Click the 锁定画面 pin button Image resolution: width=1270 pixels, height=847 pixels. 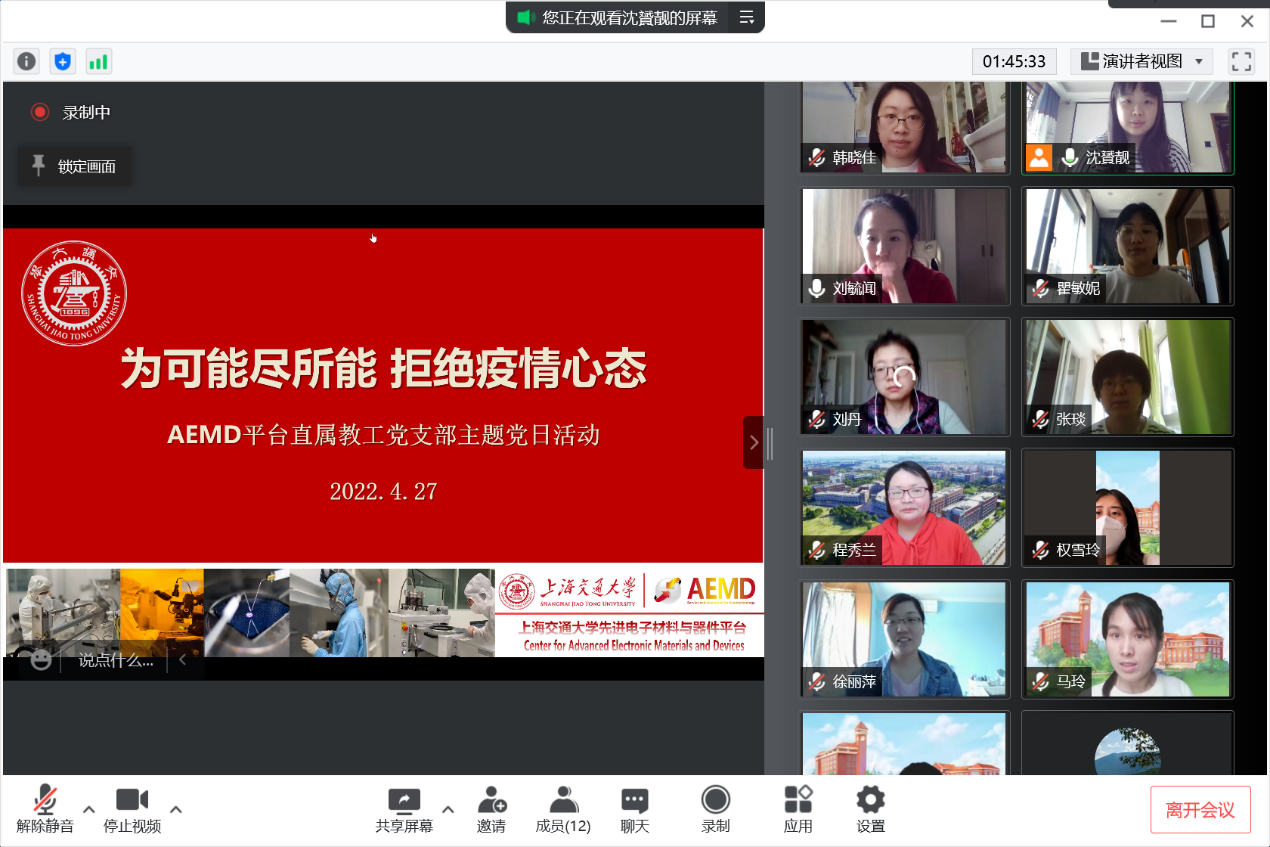click(75, 166)
